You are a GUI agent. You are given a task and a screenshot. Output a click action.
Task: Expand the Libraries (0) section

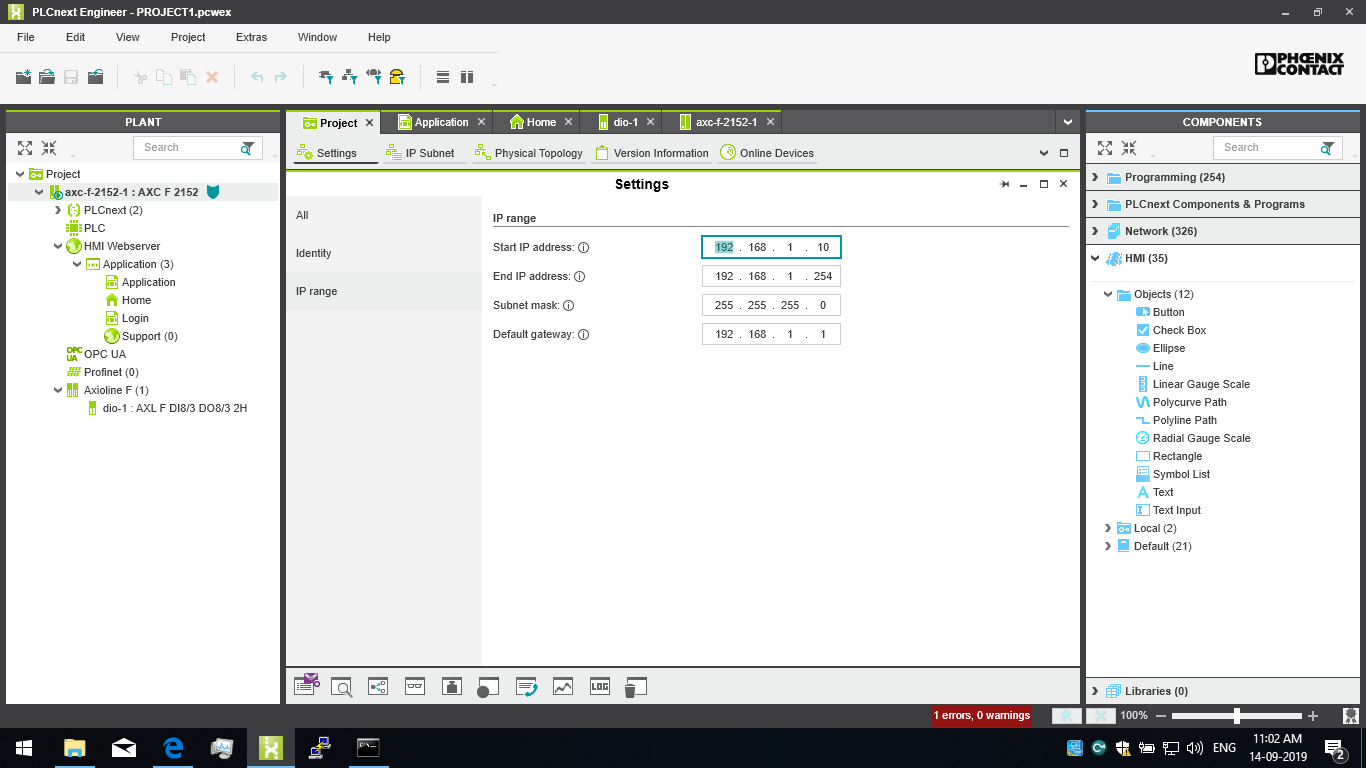pos(1096,691)
